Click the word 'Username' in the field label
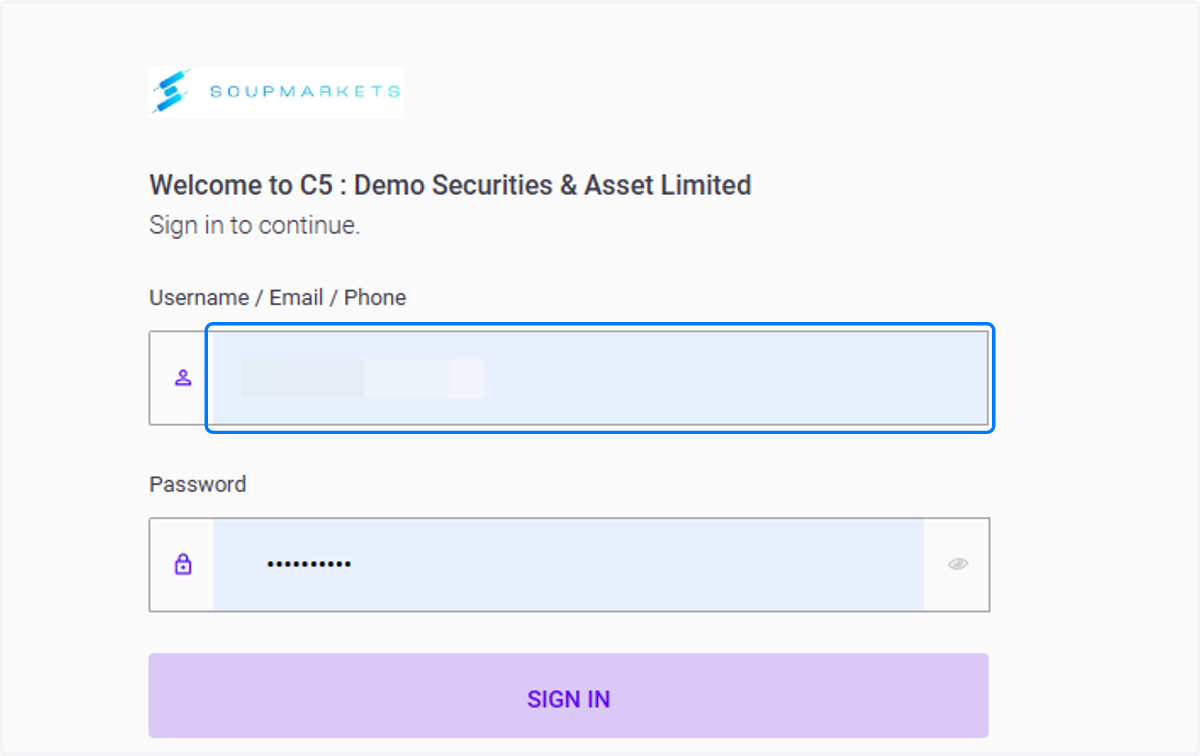Screen dimensions: 1200x756 click(x=199, y=298)
